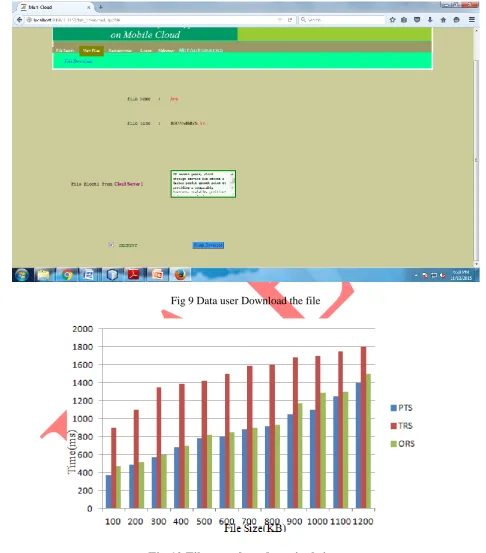Image resolution: width=486 pixels, height=553 pixels.
Task: Open the PowerPoint taskbar icon
Action: pos(157,275)
